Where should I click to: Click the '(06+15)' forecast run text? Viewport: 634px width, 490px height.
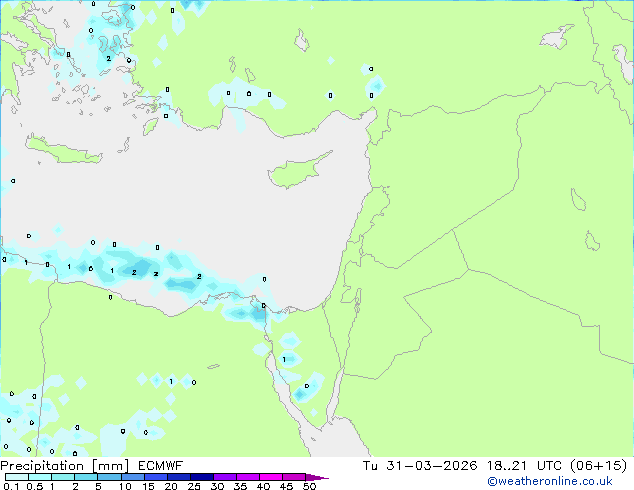[598, 466]
